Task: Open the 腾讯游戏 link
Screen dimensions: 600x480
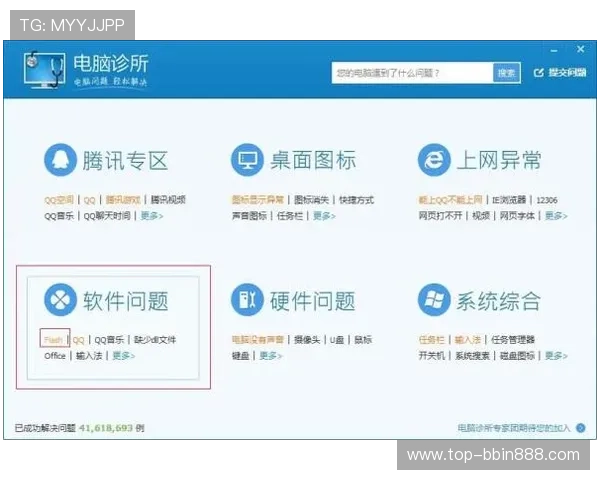Action: tap(123, 200)
